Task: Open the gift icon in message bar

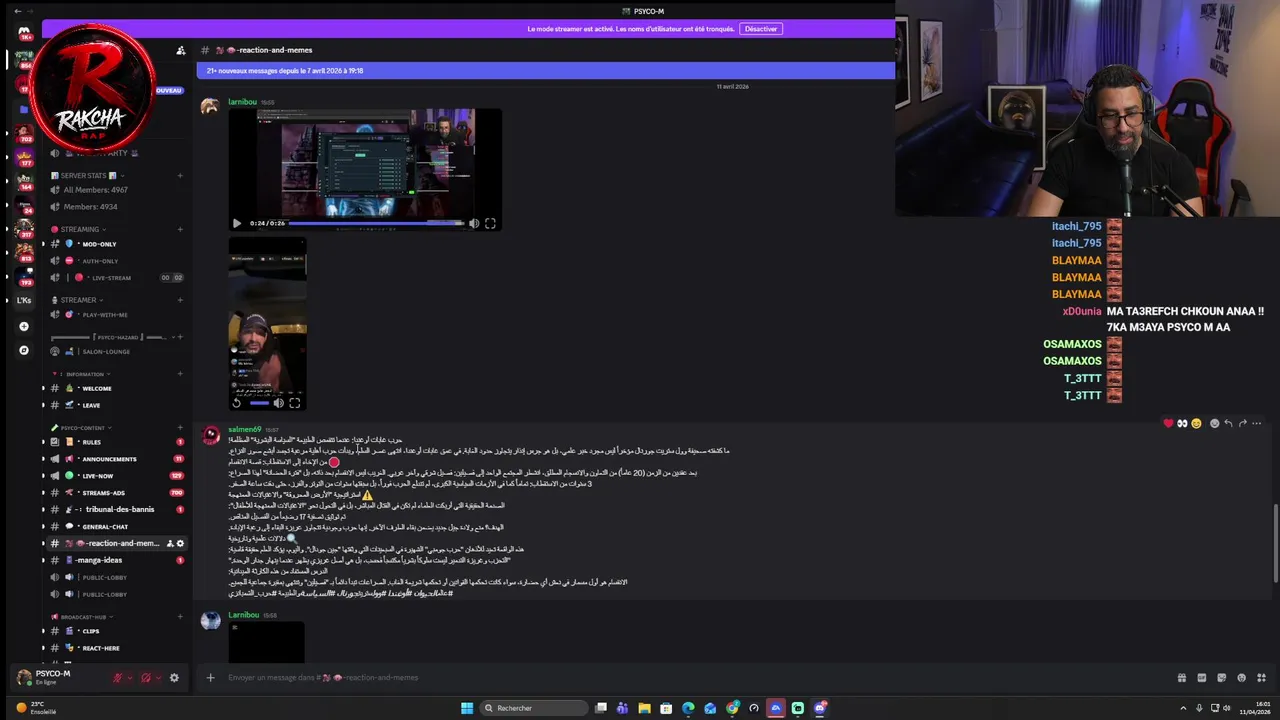Action: coord(1182,677)
